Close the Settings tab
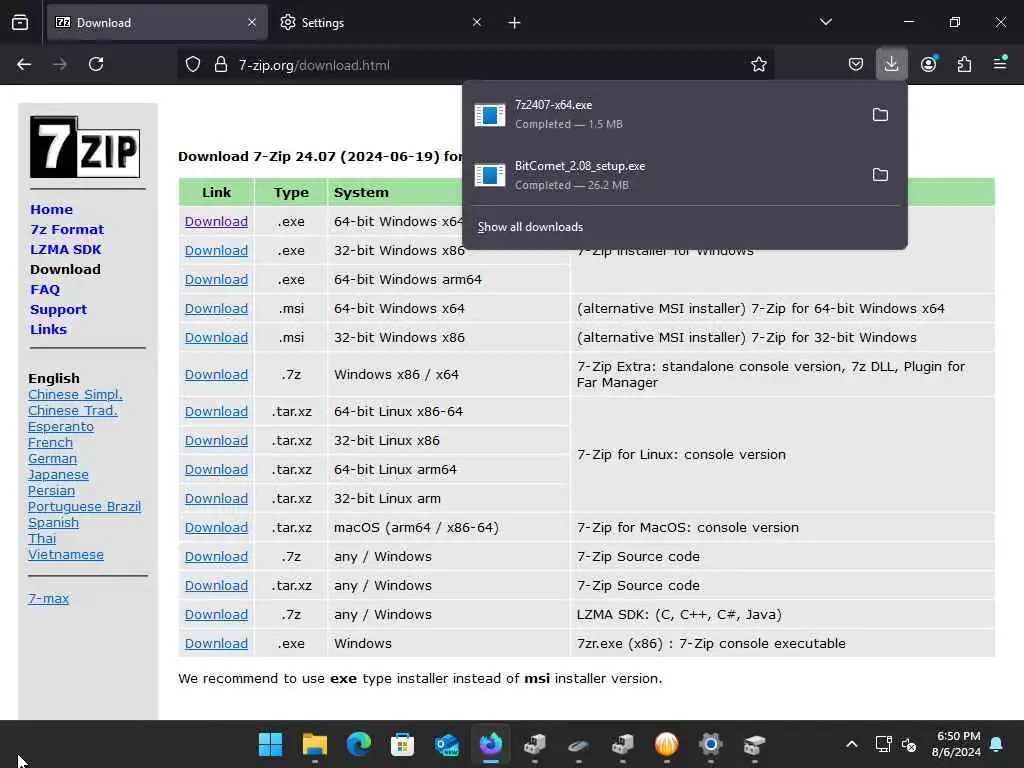1024x768 pixels. [x=477, y=22]
